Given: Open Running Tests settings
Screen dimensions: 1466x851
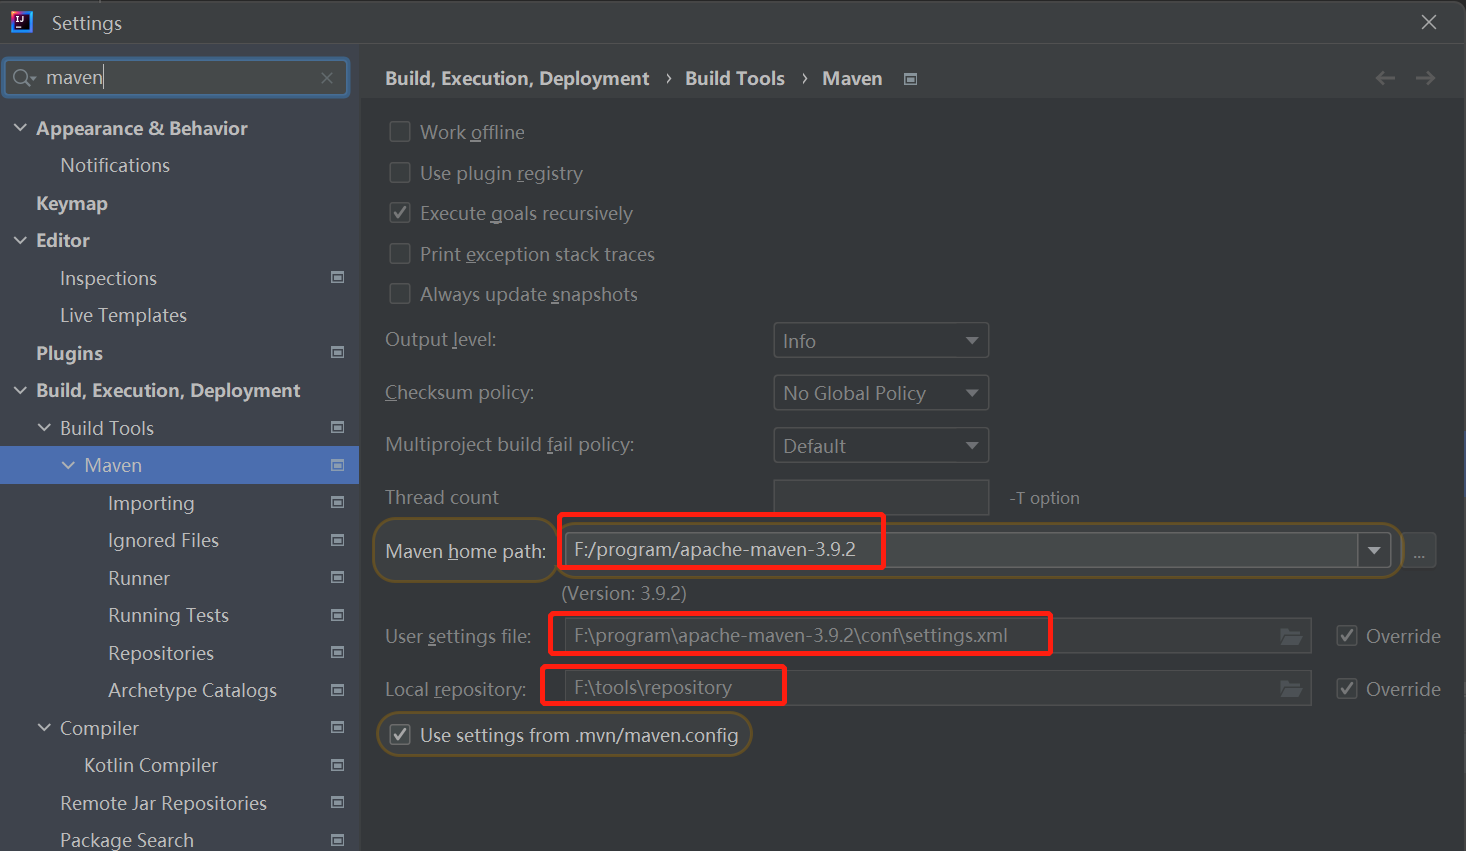Looking at the screenshot, I should point(168,615).
